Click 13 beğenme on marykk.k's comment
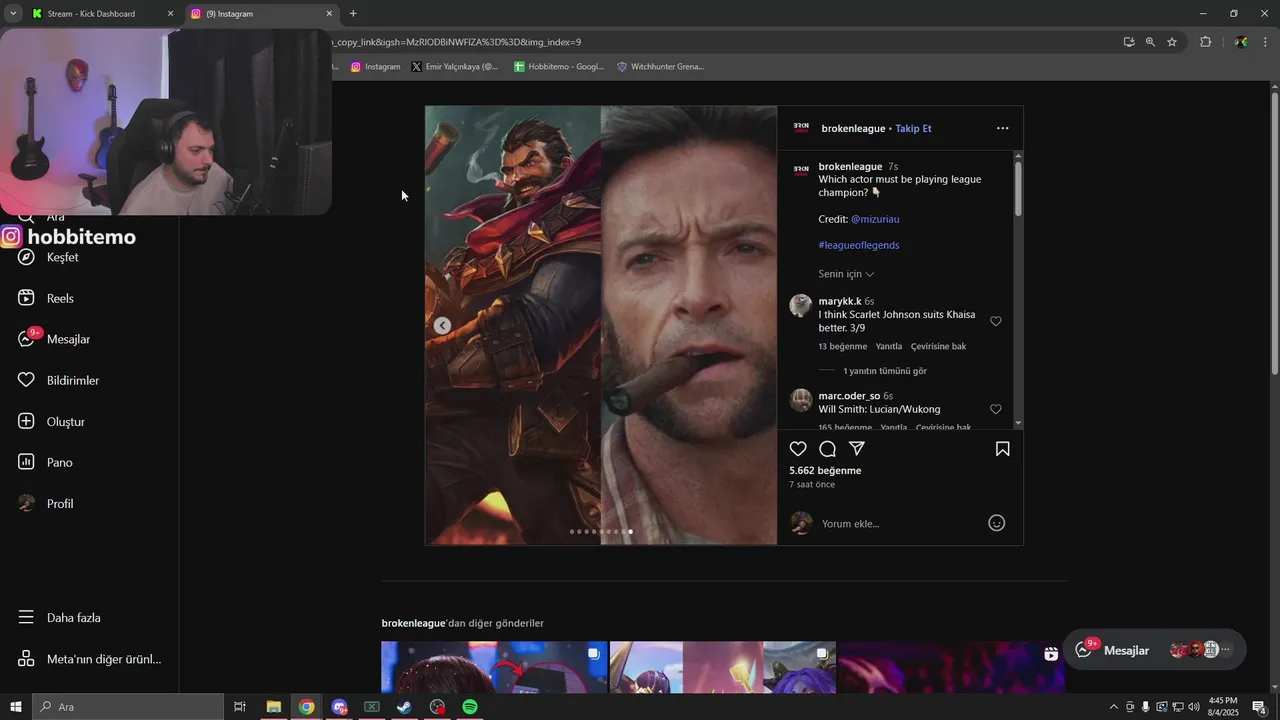This screenshot has height=720, width=1280. point(842,346)
